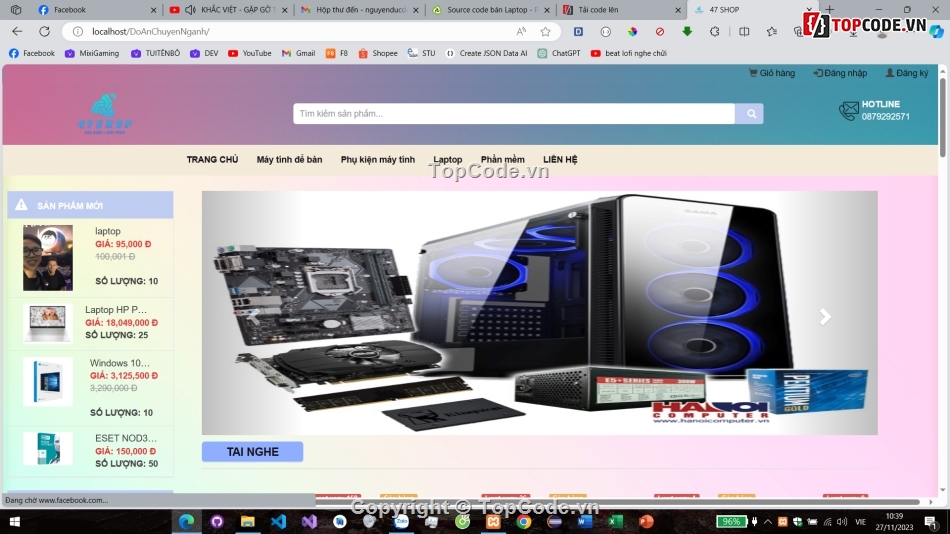Mute the KHẮC VIỆT tab audio icon
The width and height of the screenshot is (950, 534).
pos(190,10)
